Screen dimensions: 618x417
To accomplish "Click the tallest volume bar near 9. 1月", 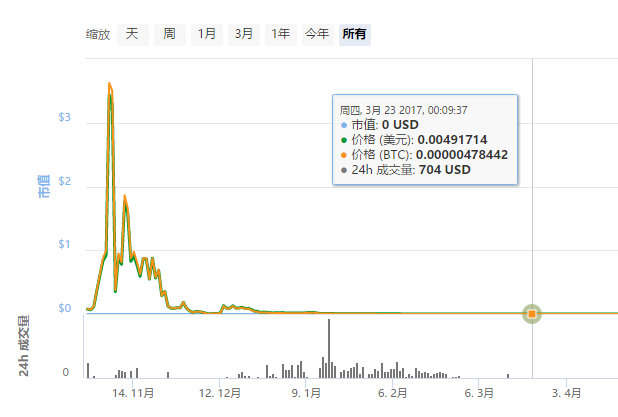I will [x=329, y=348].
